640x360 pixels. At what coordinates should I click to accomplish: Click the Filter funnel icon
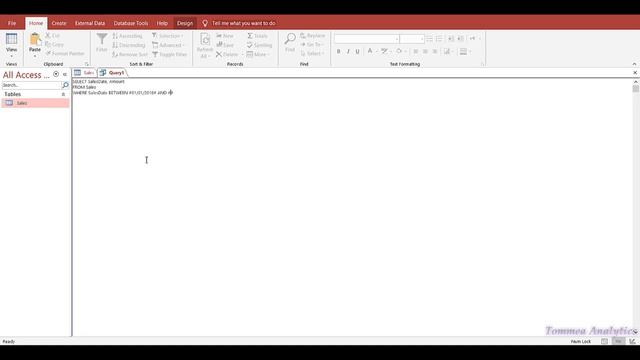tap(102, 39)
